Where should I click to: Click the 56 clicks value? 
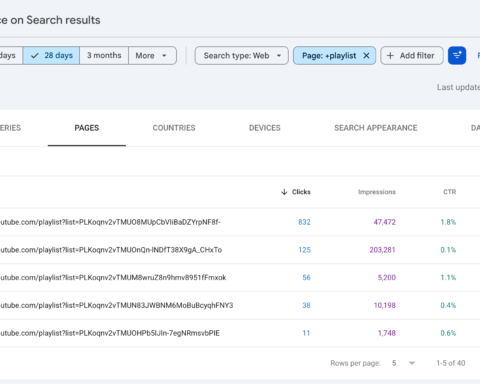point(306,278)
